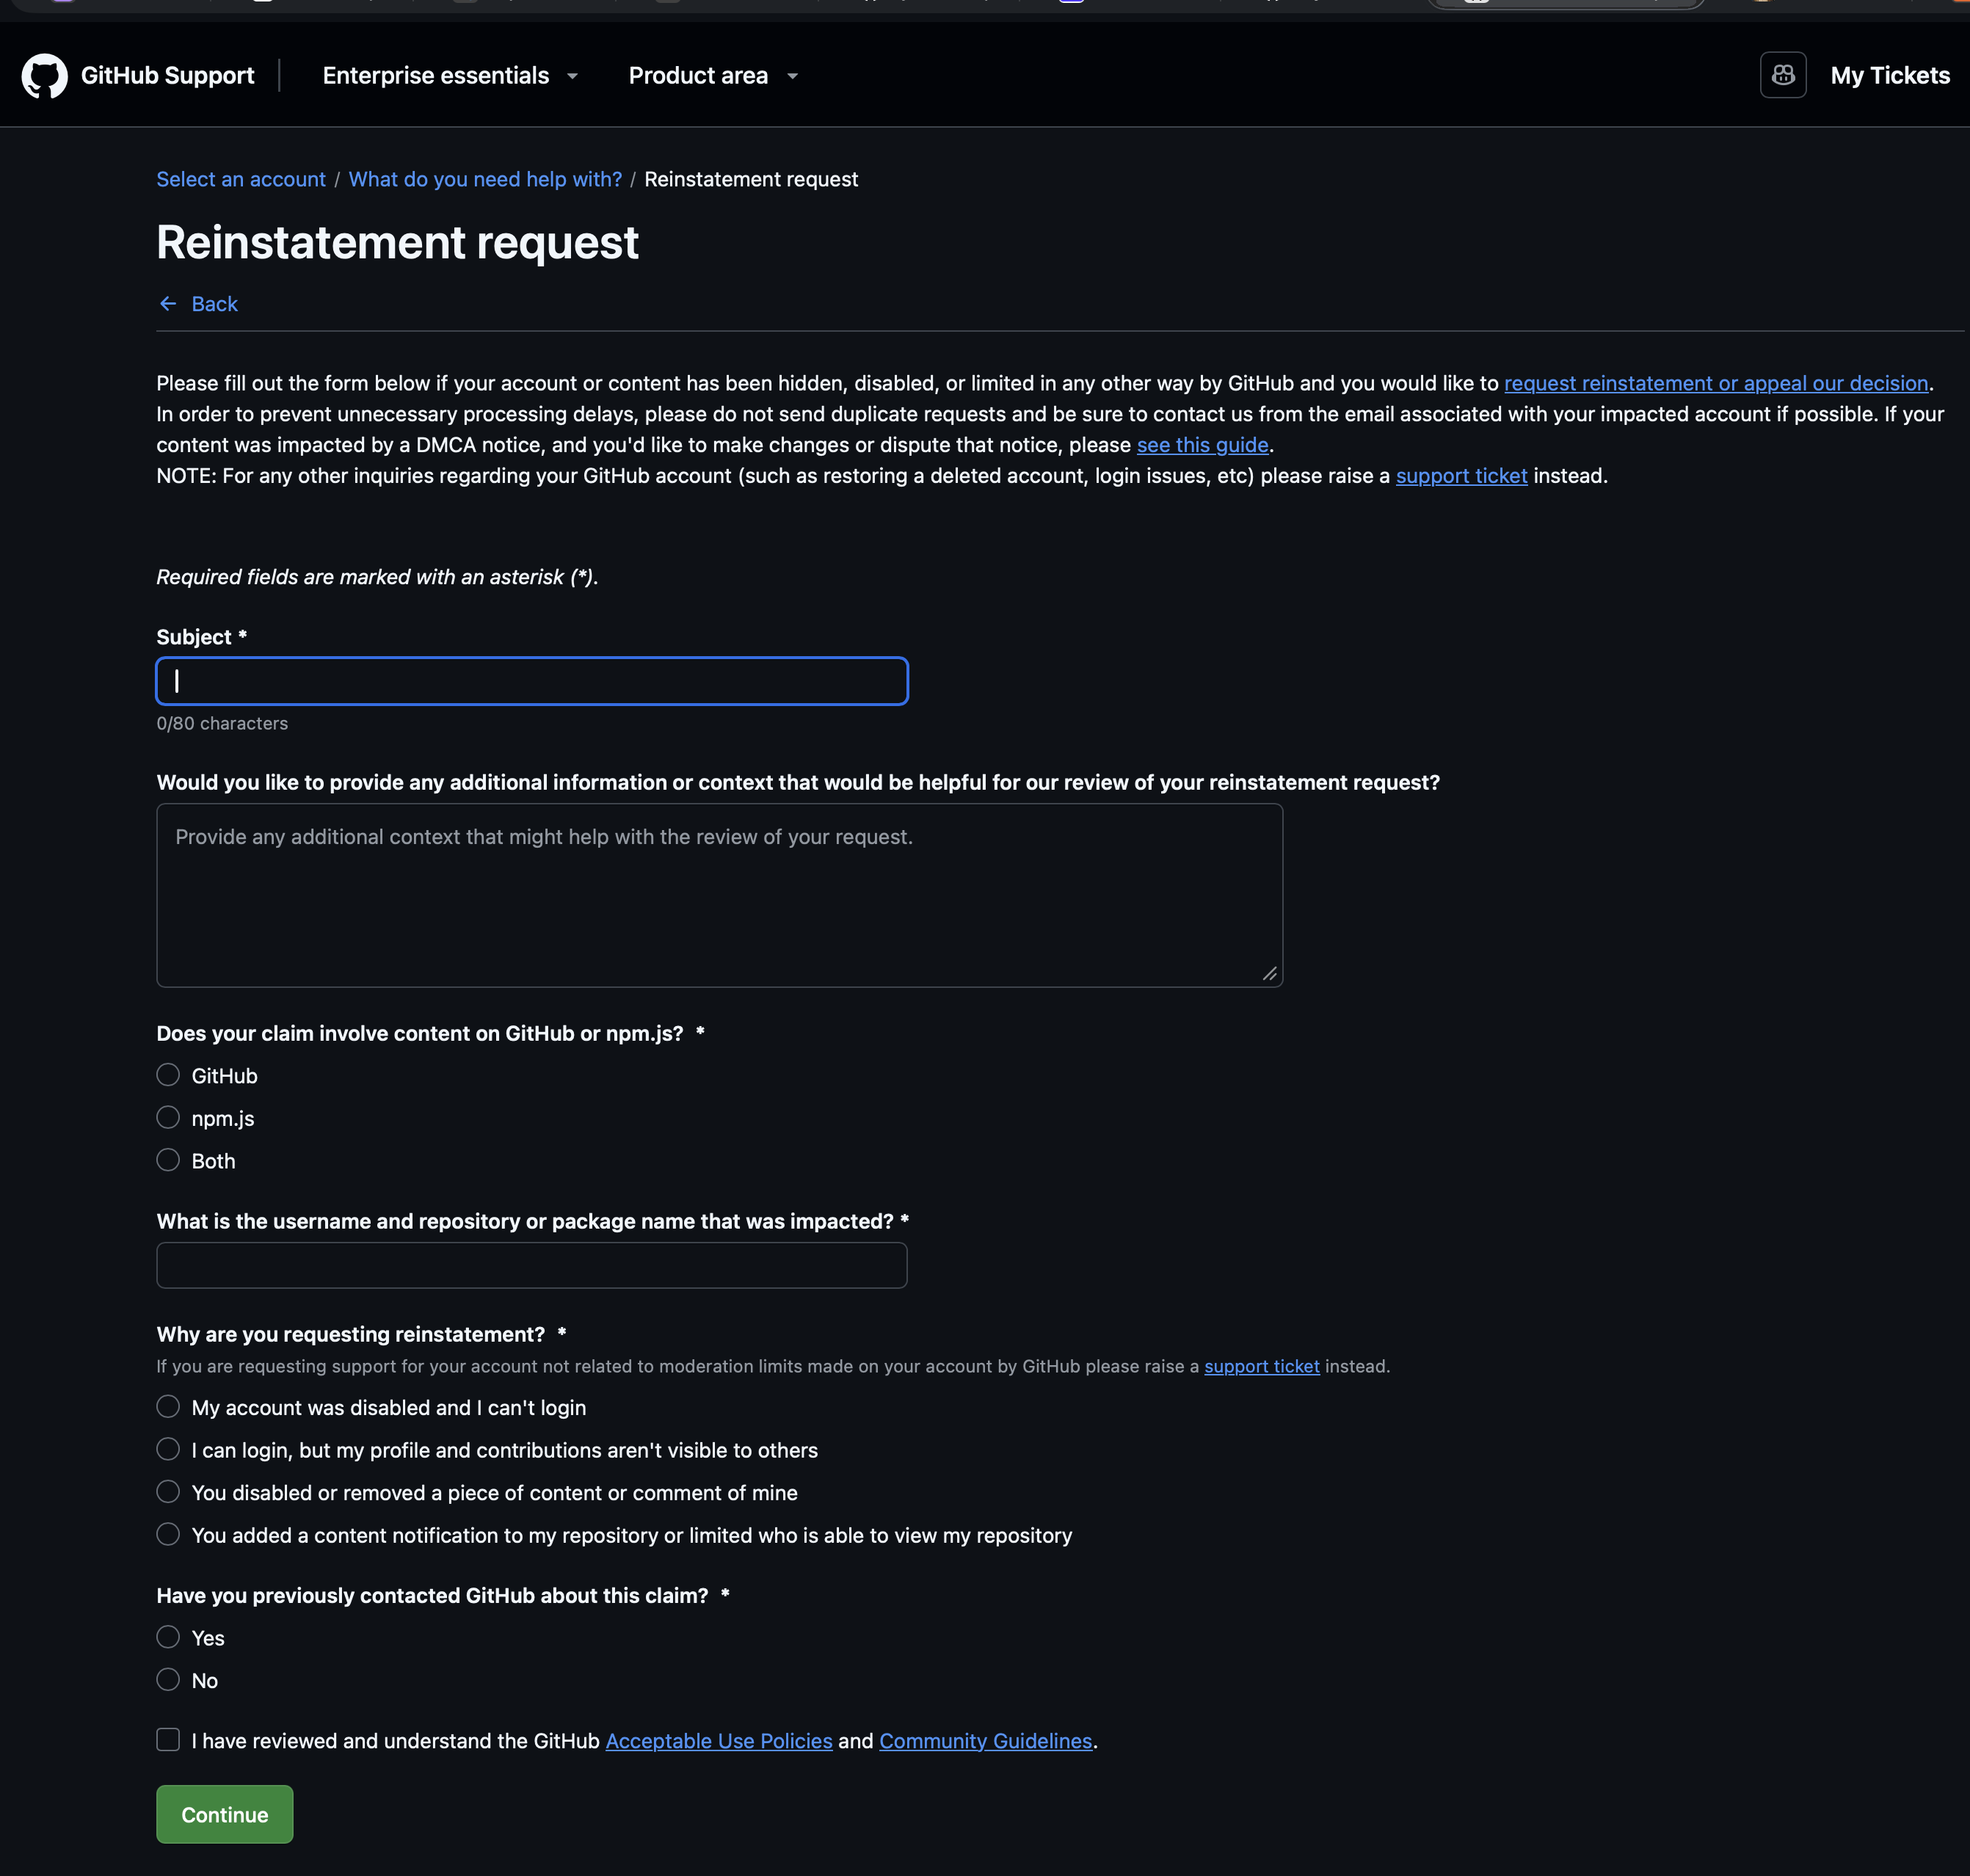Choose Yes for previously contacted GitHub
1970x1876 pixels.
[x=168, y=1637]
